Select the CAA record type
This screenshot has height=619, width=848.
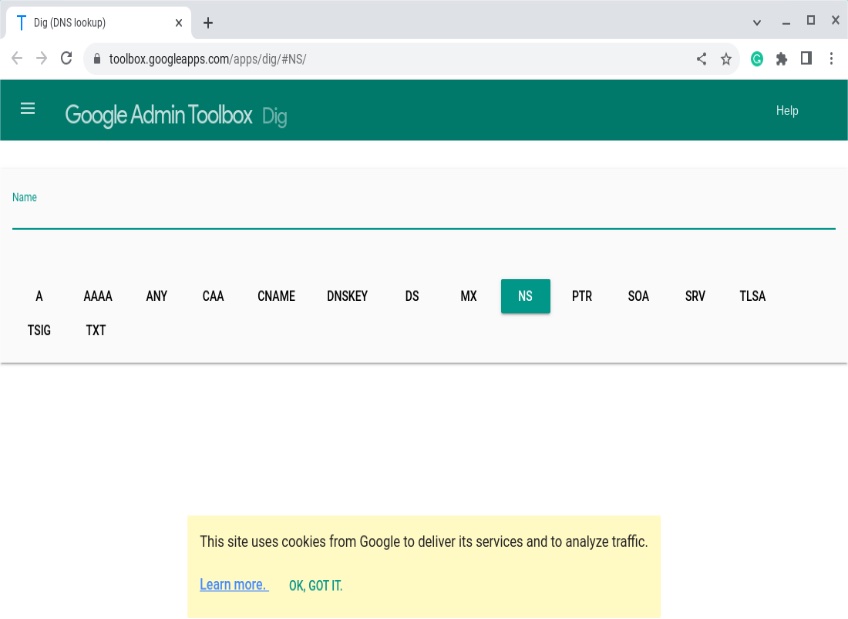coord(213,296)
